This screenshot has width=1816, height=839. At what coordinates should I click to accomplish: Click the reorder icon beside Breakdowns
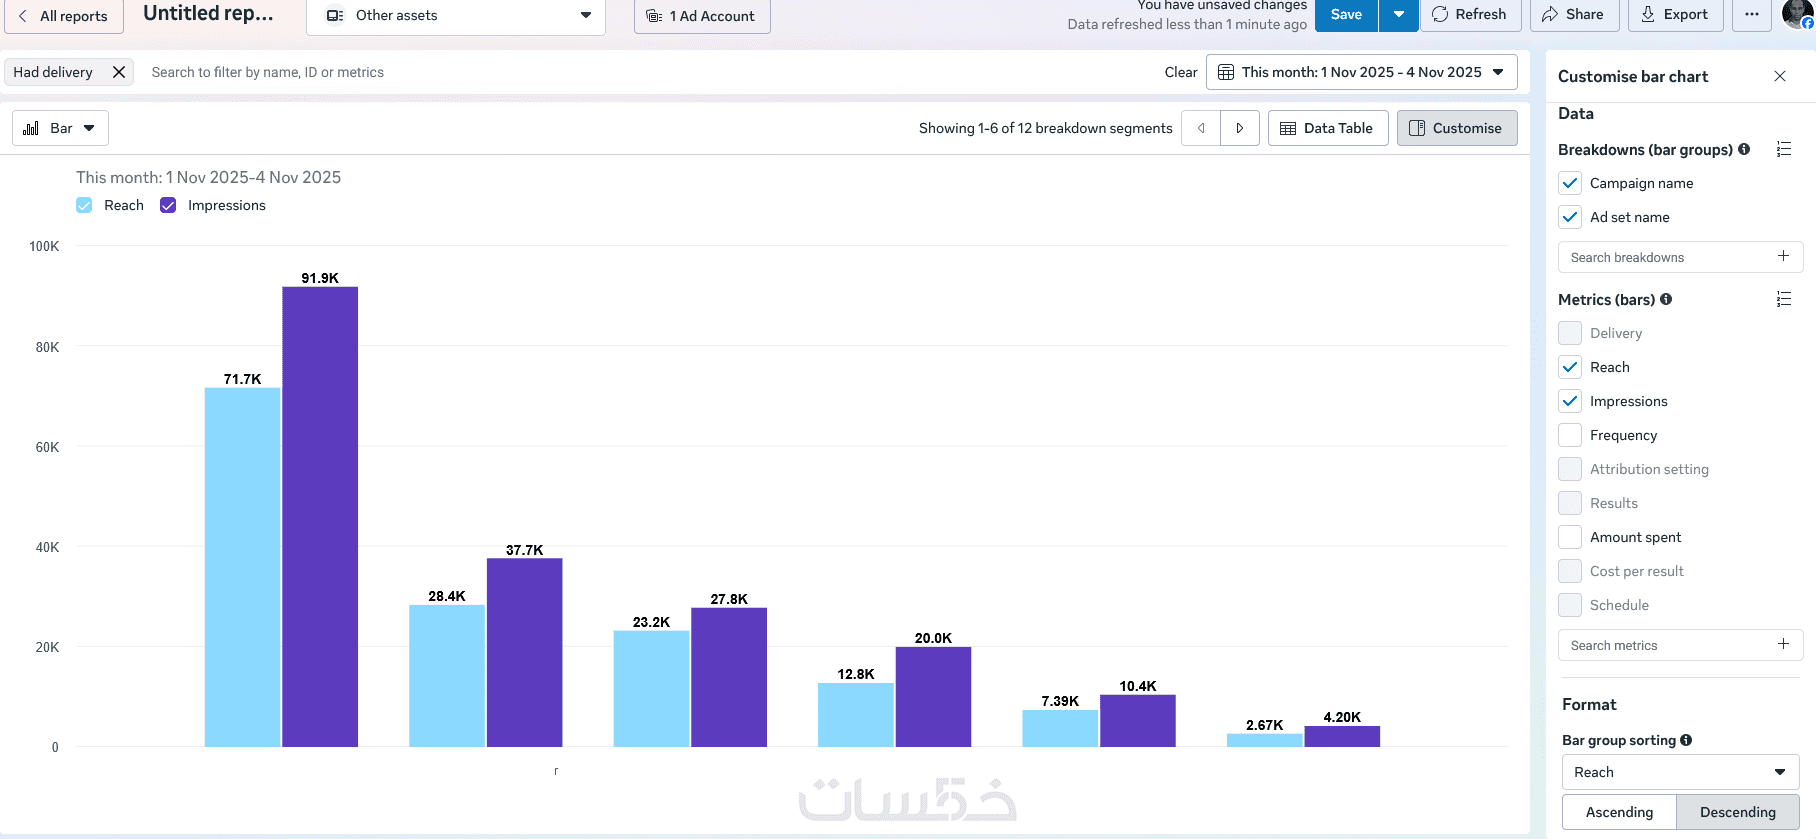(1783, 149)
